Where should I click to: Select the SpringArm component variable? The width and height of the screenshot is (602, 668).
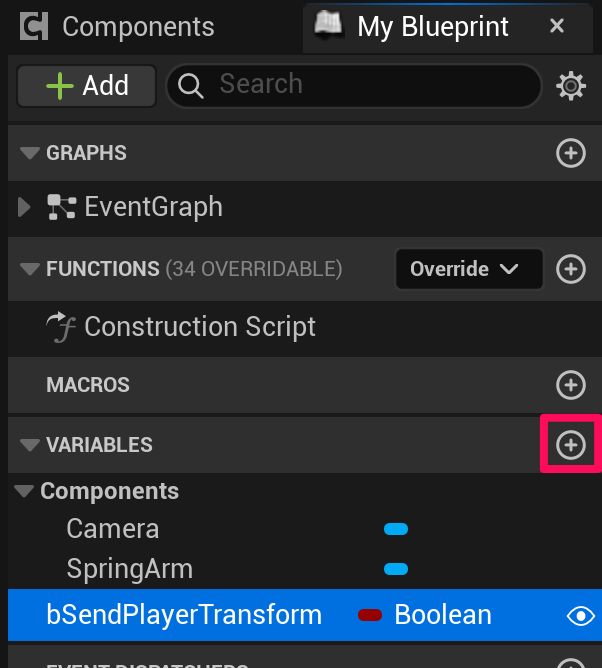pos(129,569)
